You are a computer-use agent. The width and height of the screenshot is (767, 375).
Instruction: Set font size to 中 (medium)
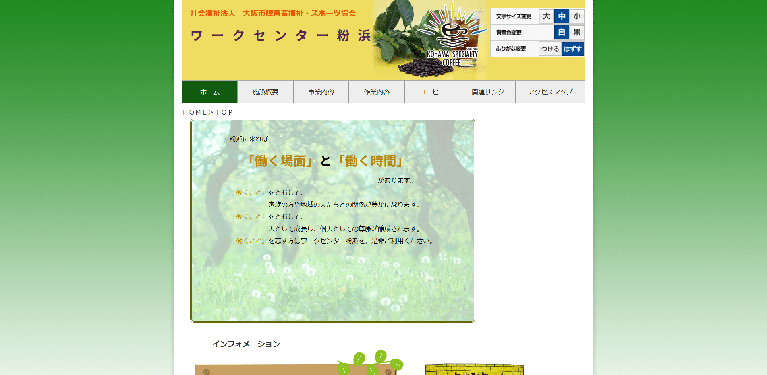[562, 16]
